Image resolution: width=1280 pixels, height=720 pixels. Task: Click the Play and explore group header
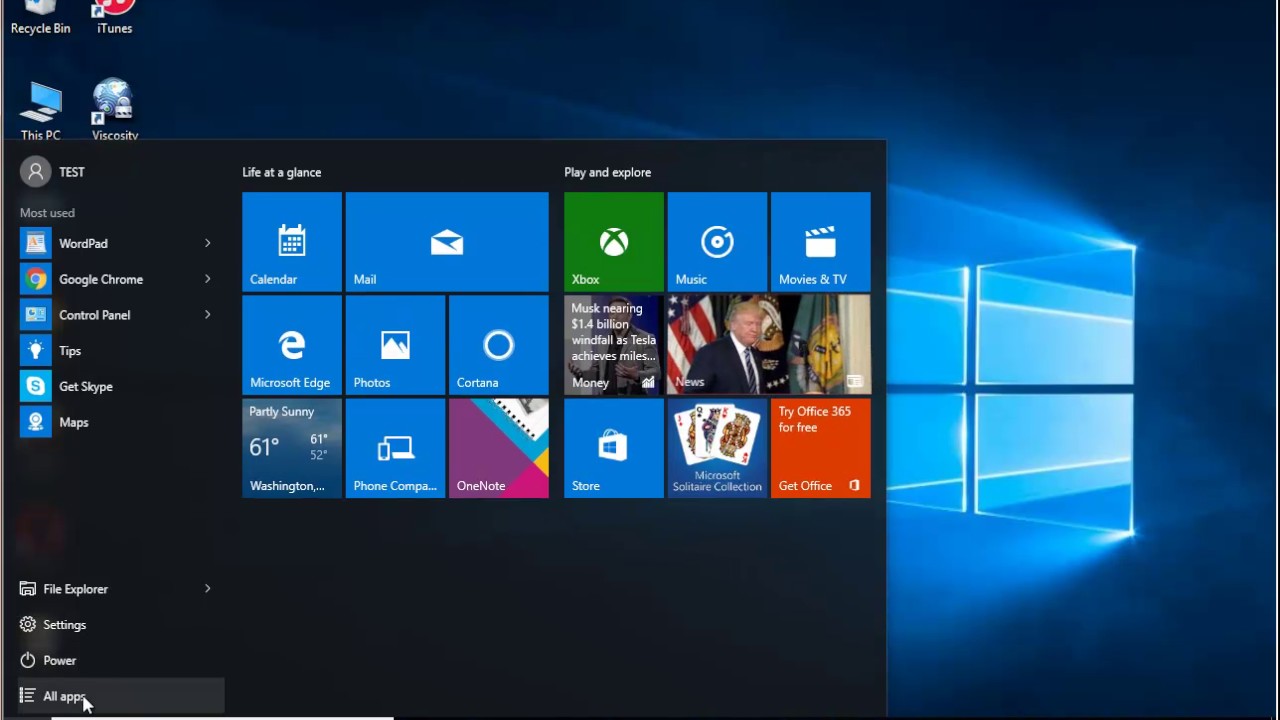pyautogui.click(x=607, y=172)
